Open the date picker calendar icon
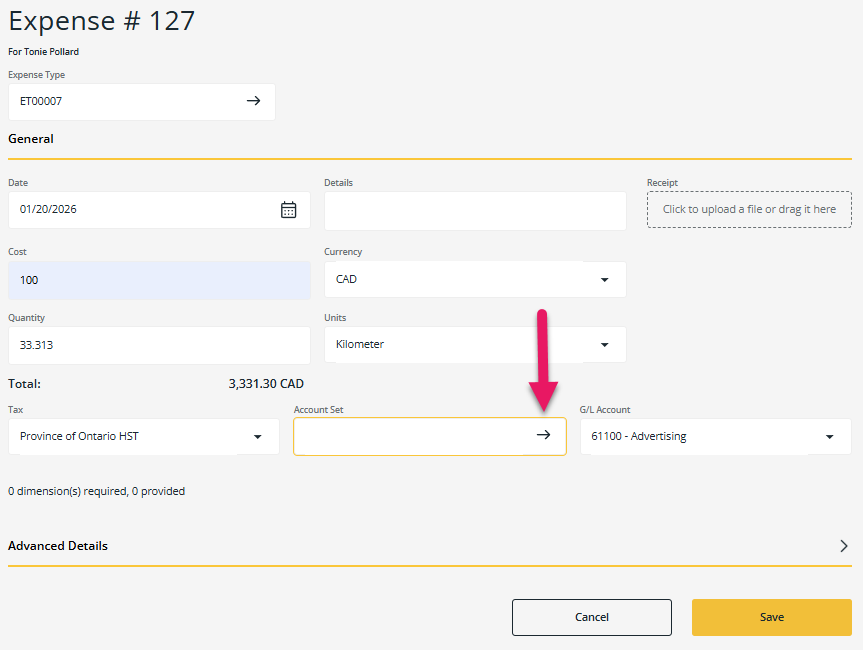 coord(289,210)
